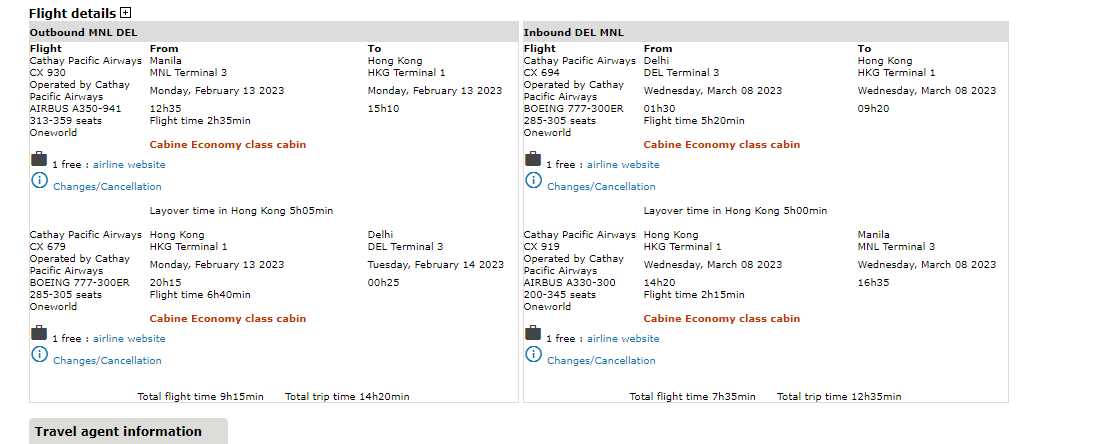Expand the Flight details plus icon
The height and width of the screenshot is (444, 1094).
coord(125,13)
